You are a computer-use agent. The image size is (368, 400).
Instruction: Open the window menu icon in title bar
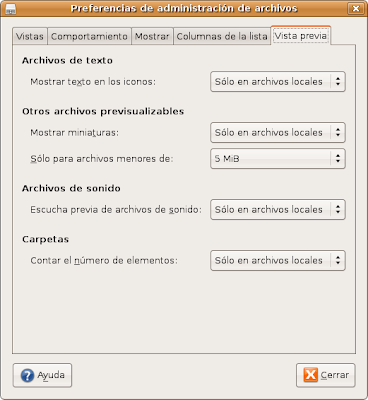click(11, 8)
